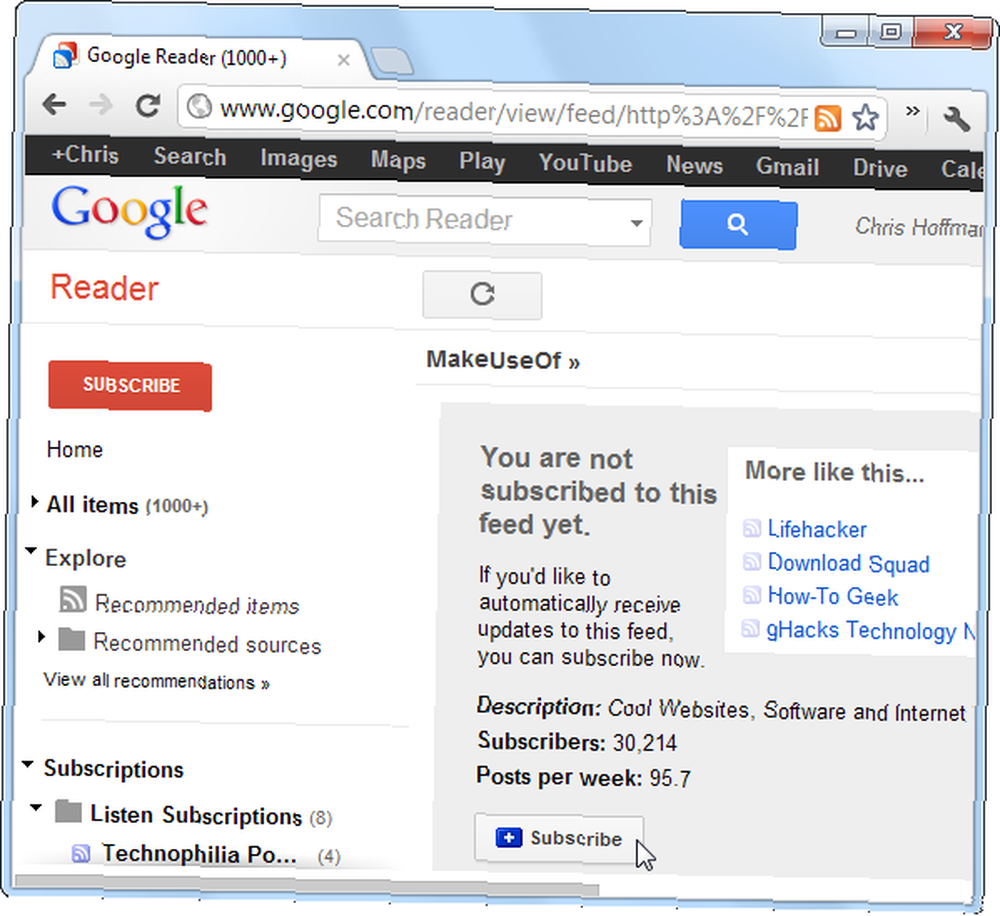Click the Chris Hoffman account name
The width and height of the screenshot is (1000, 916).
click(x=918, y=227)
